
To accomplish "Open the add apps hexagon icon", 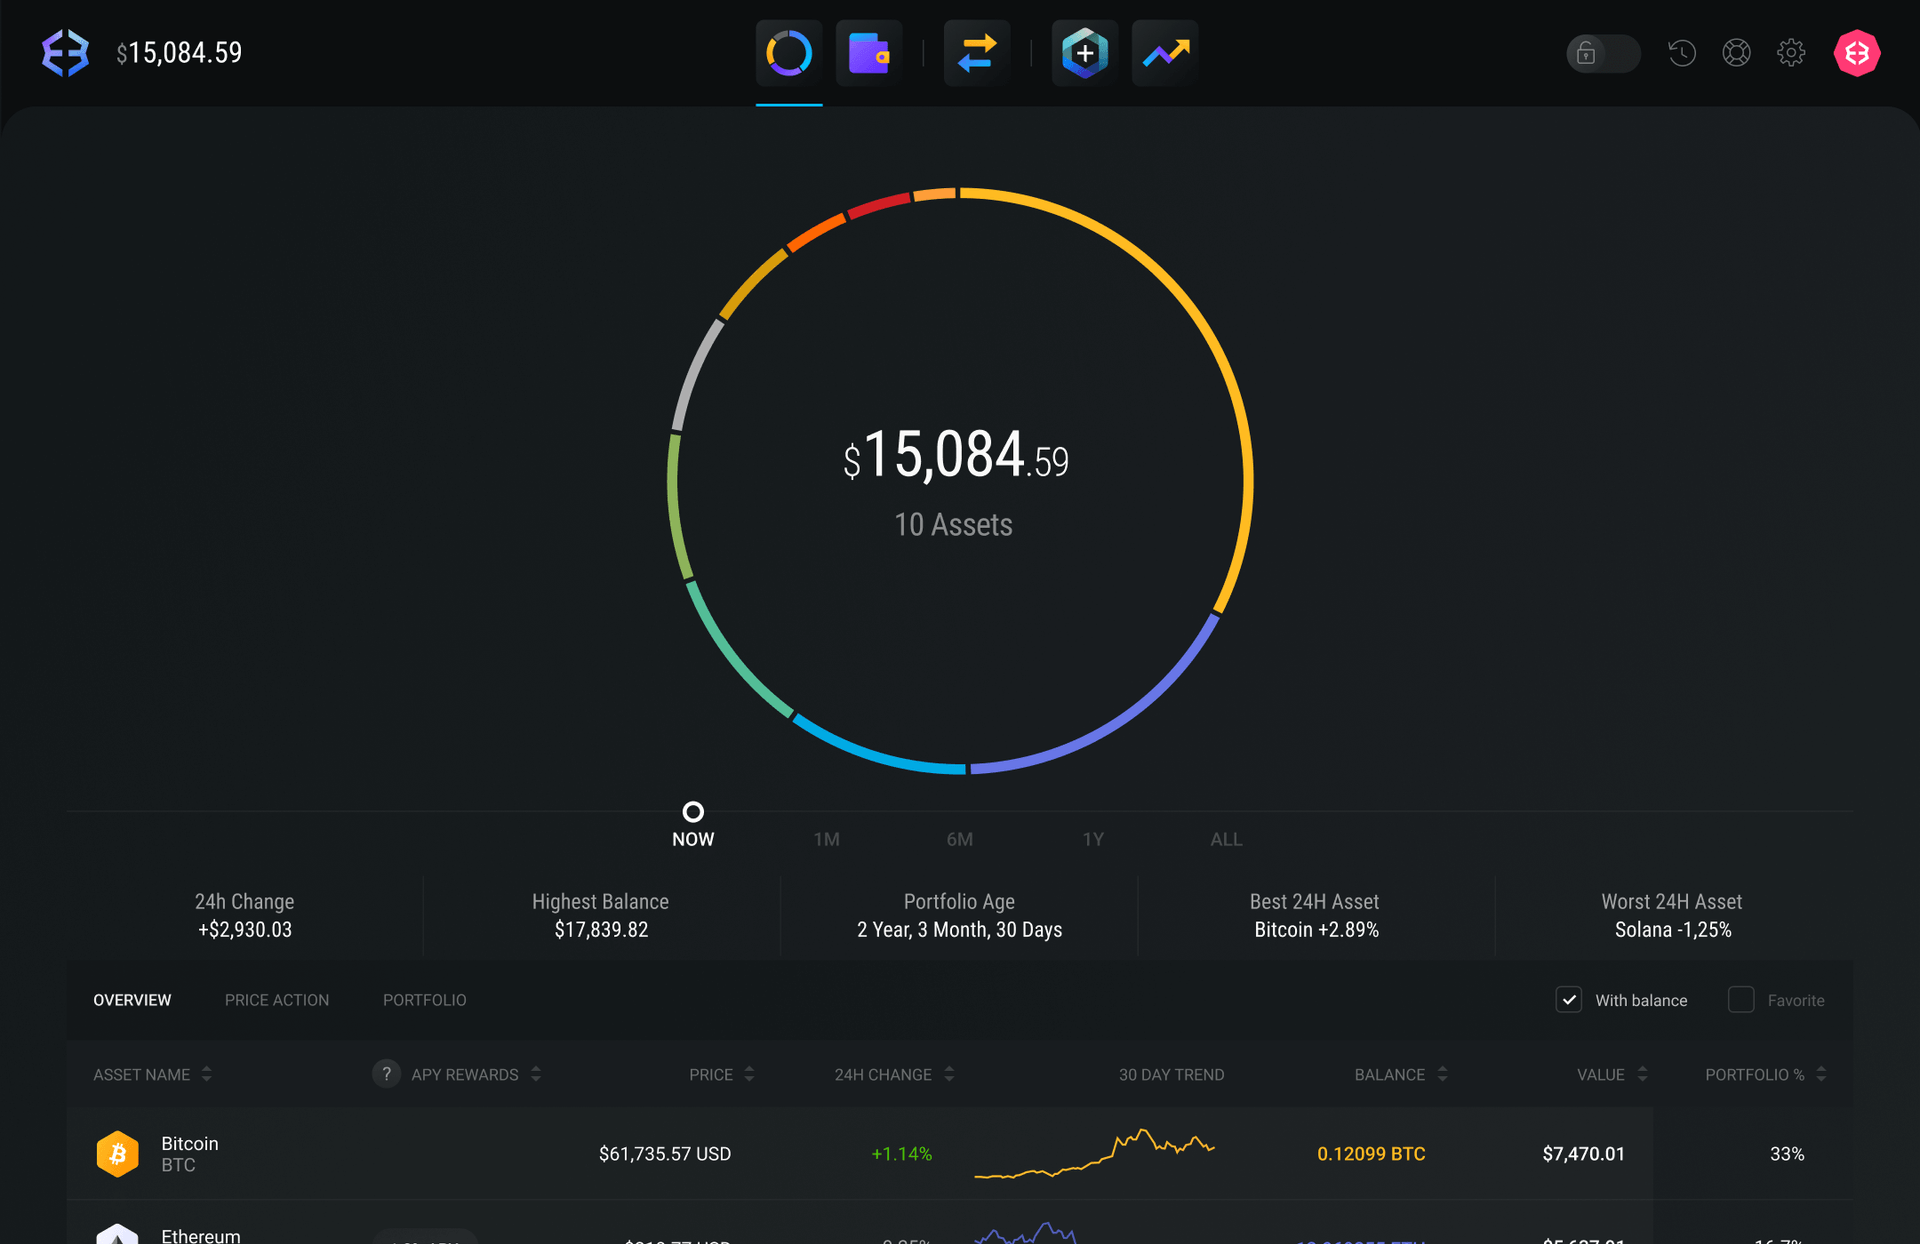I will tap(1084, 53).
